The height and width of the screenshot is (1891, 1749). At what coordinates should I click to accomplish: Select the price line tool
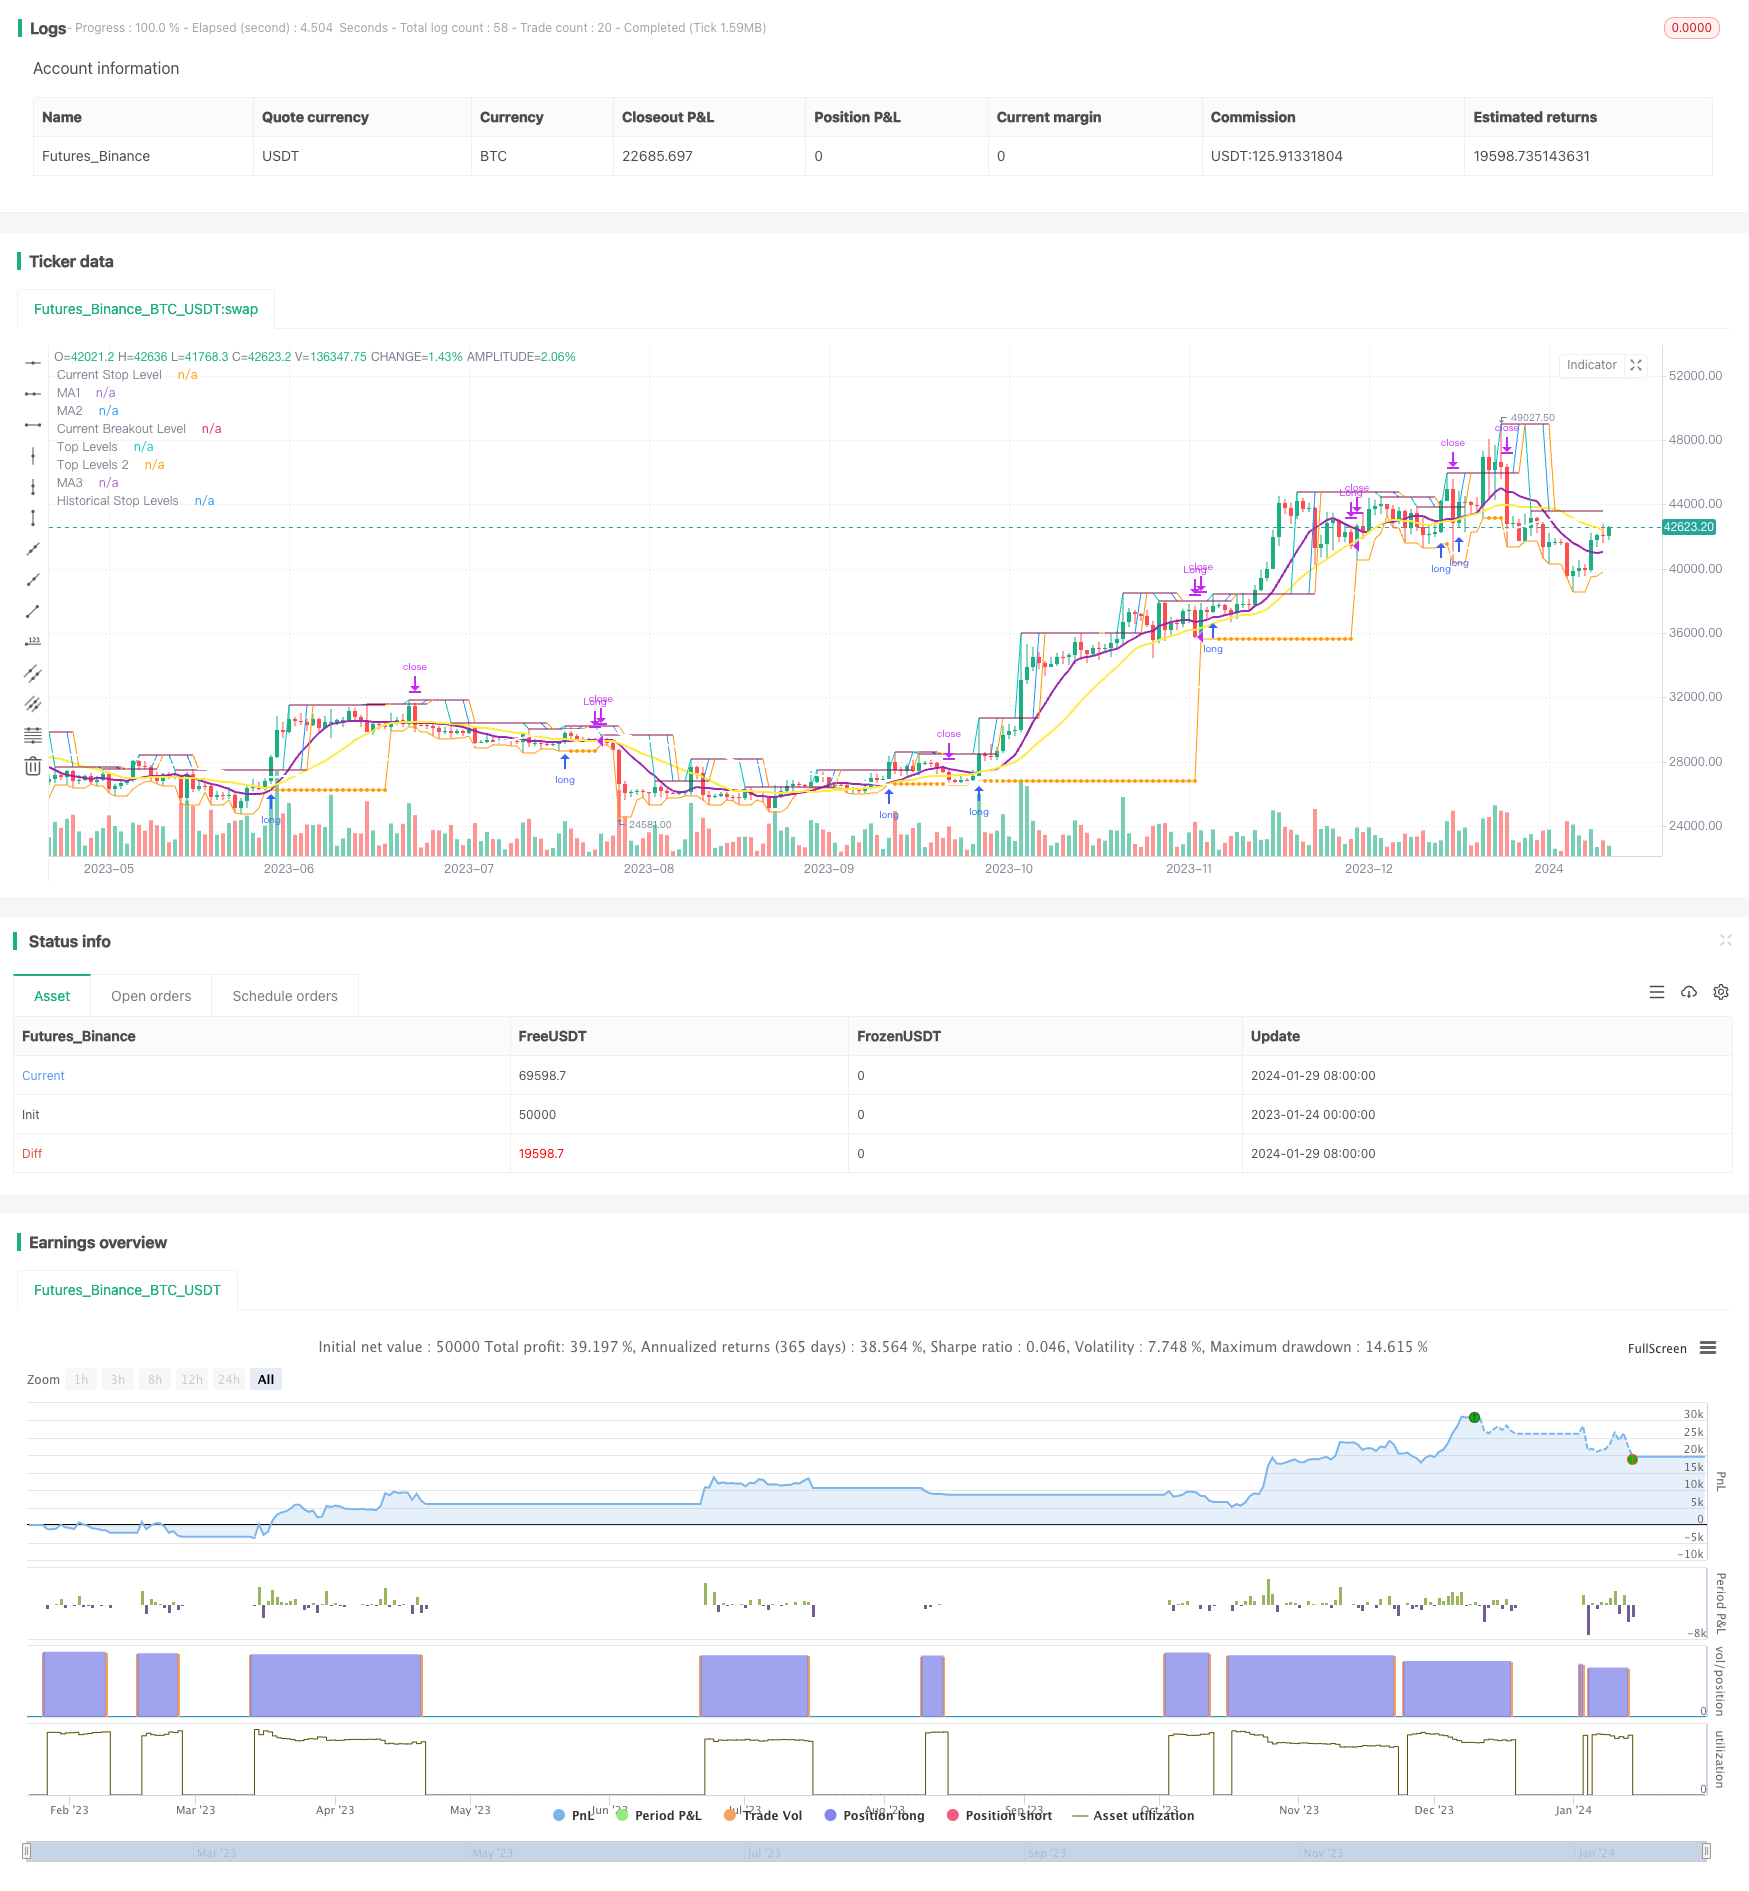coord(33,642)
